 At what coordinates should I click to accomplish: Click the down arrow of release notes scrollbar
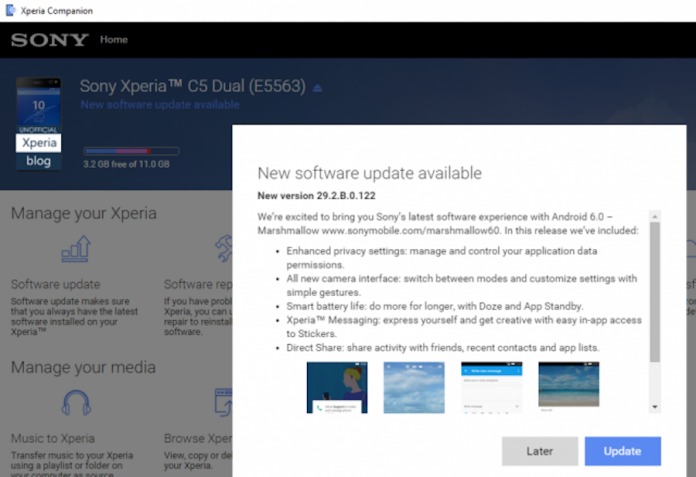655,407
